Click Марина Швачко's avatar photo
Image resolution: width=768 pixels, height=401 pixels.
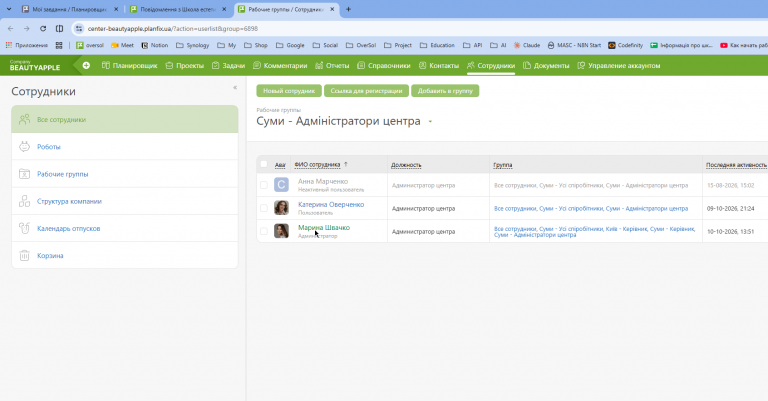click(281, 231)
